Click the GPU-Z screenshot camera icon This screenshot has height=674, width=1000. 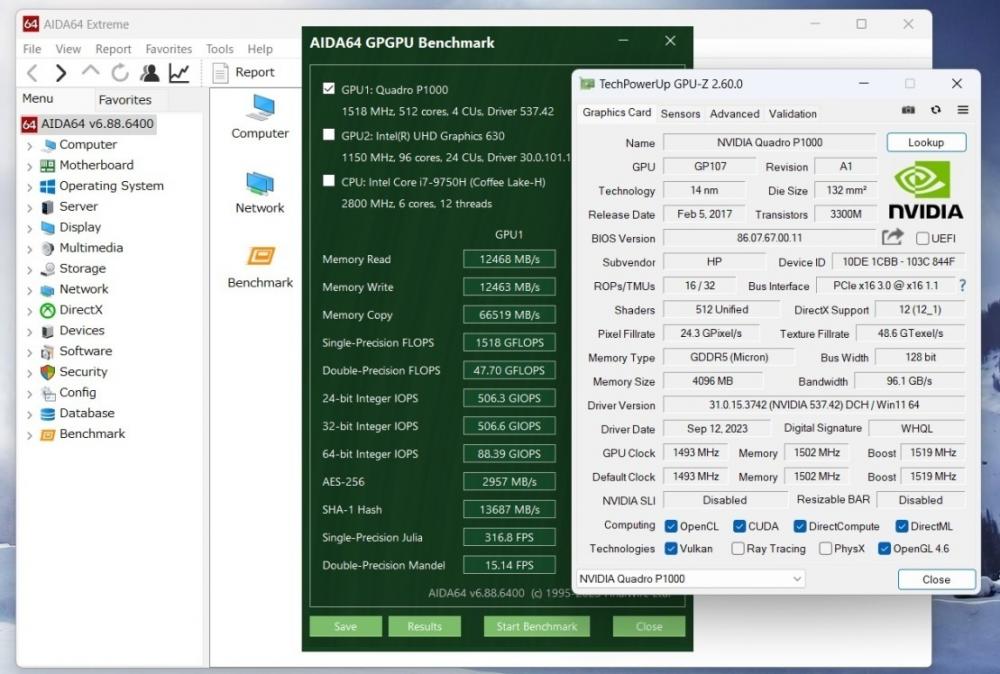click(908, 110)
